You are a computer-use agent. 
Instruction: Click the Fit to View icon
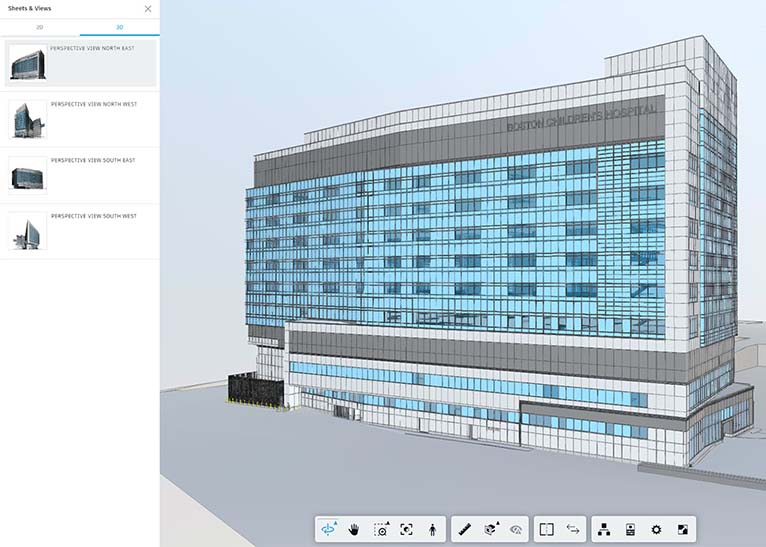coord(407,529)
